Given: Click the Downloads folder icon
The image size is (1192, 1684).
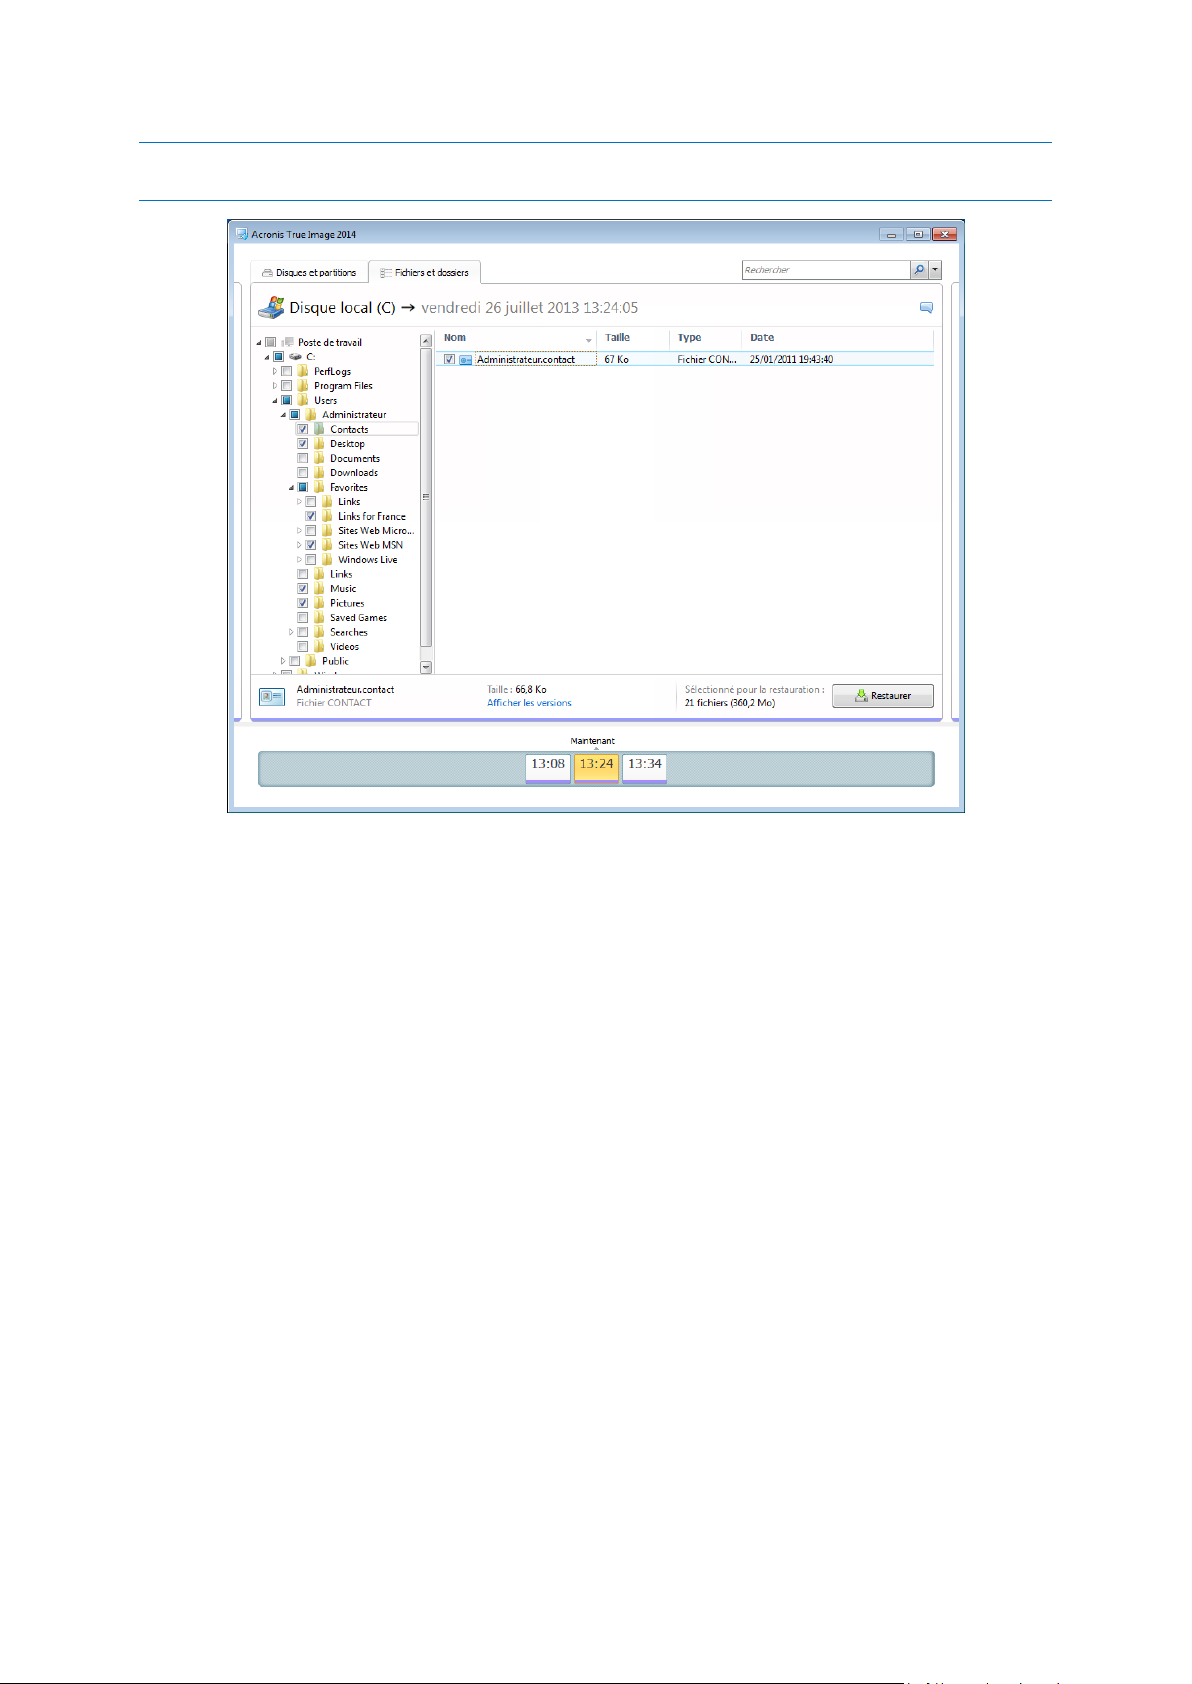Looking at the screenshot, I should 319,473.
